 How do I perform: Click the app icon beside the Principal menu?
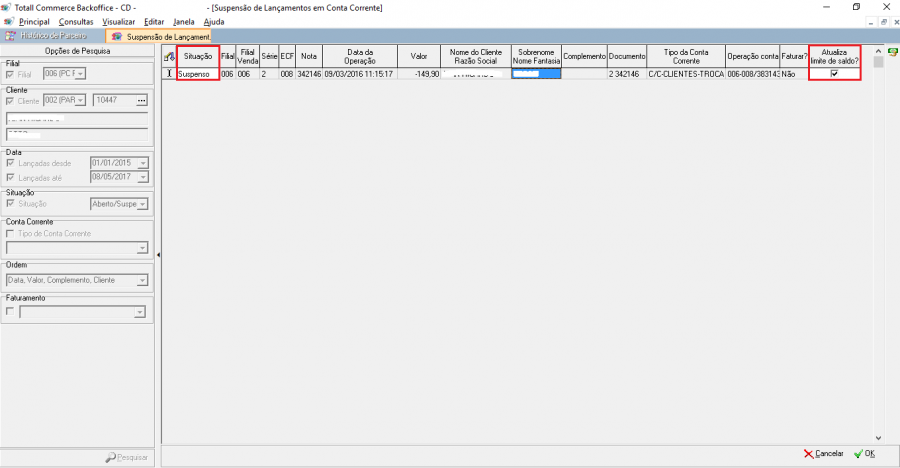pyautogui.click(x=8, y=21)
